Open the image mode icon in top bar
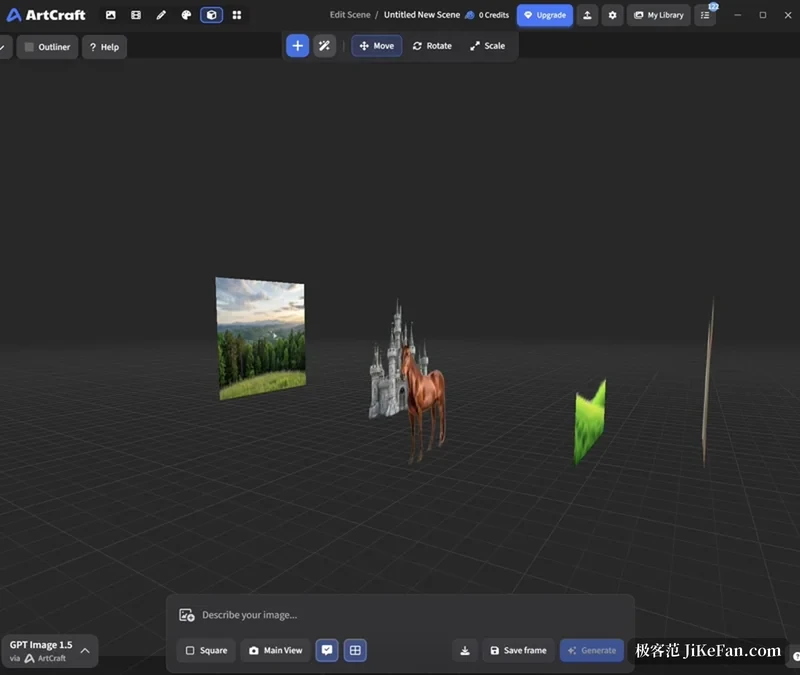The height and width of the screenshot is (675, 800). [x=111, y=15]
